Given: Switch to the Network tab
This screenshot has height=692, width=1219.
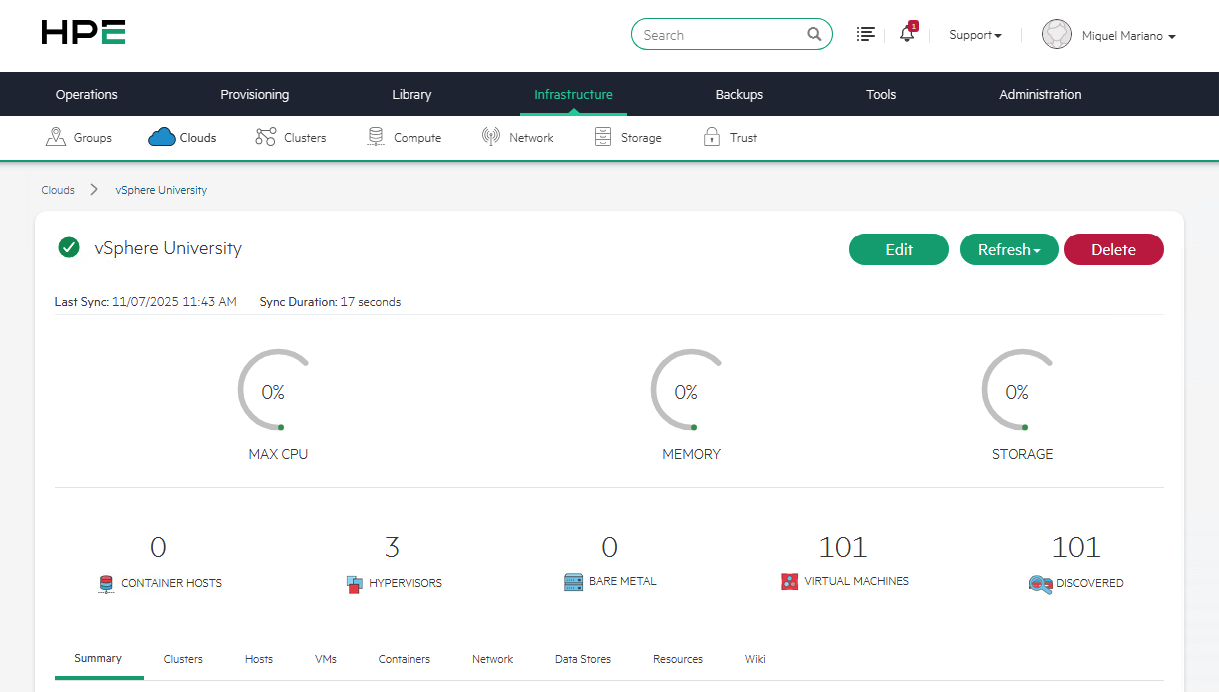Looking at the screenshot, I should tap(492, 659).
